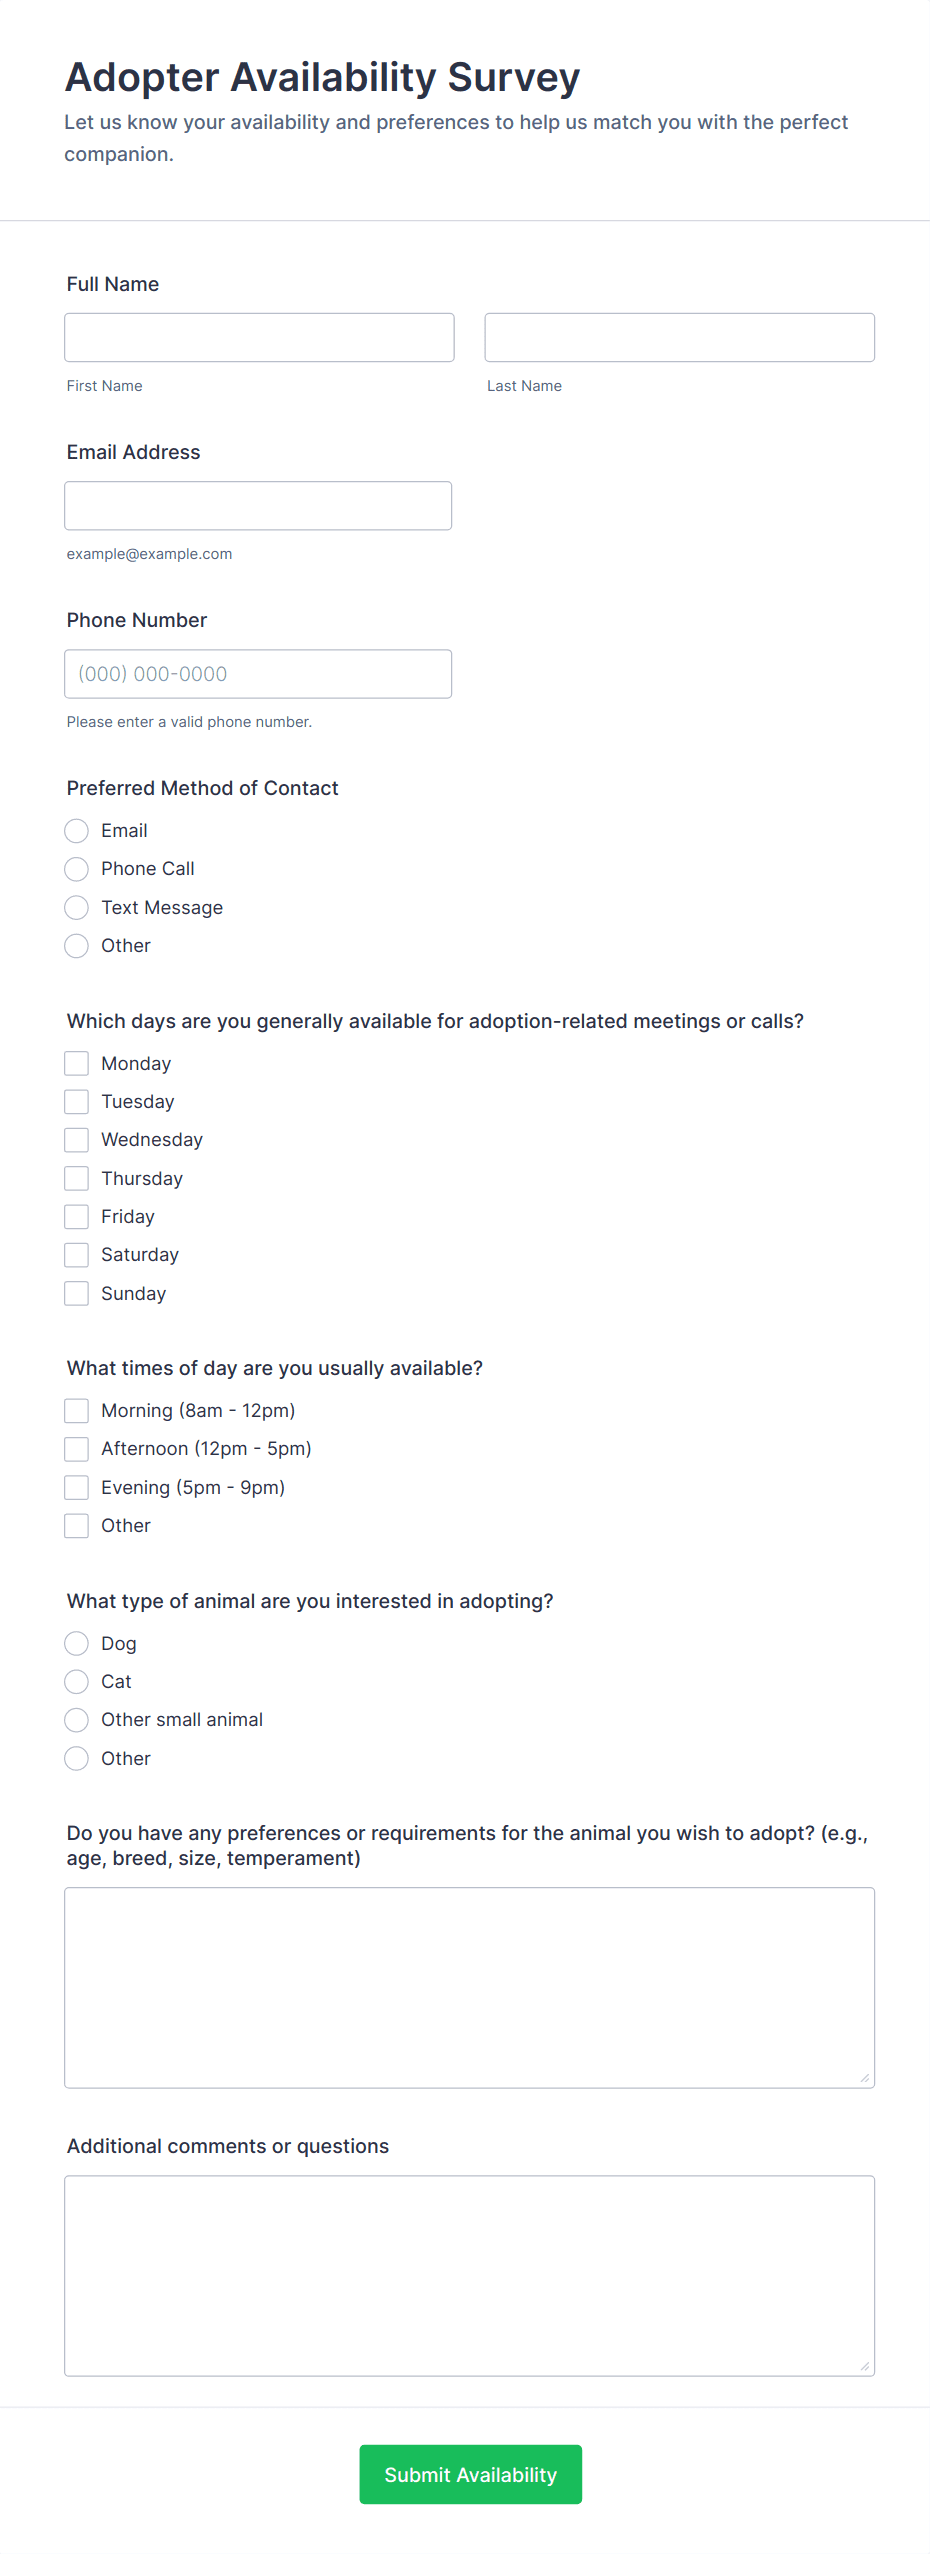Select Email as preferred contact method
Screen dimensions: 930x2554
[x=76, y=830]
